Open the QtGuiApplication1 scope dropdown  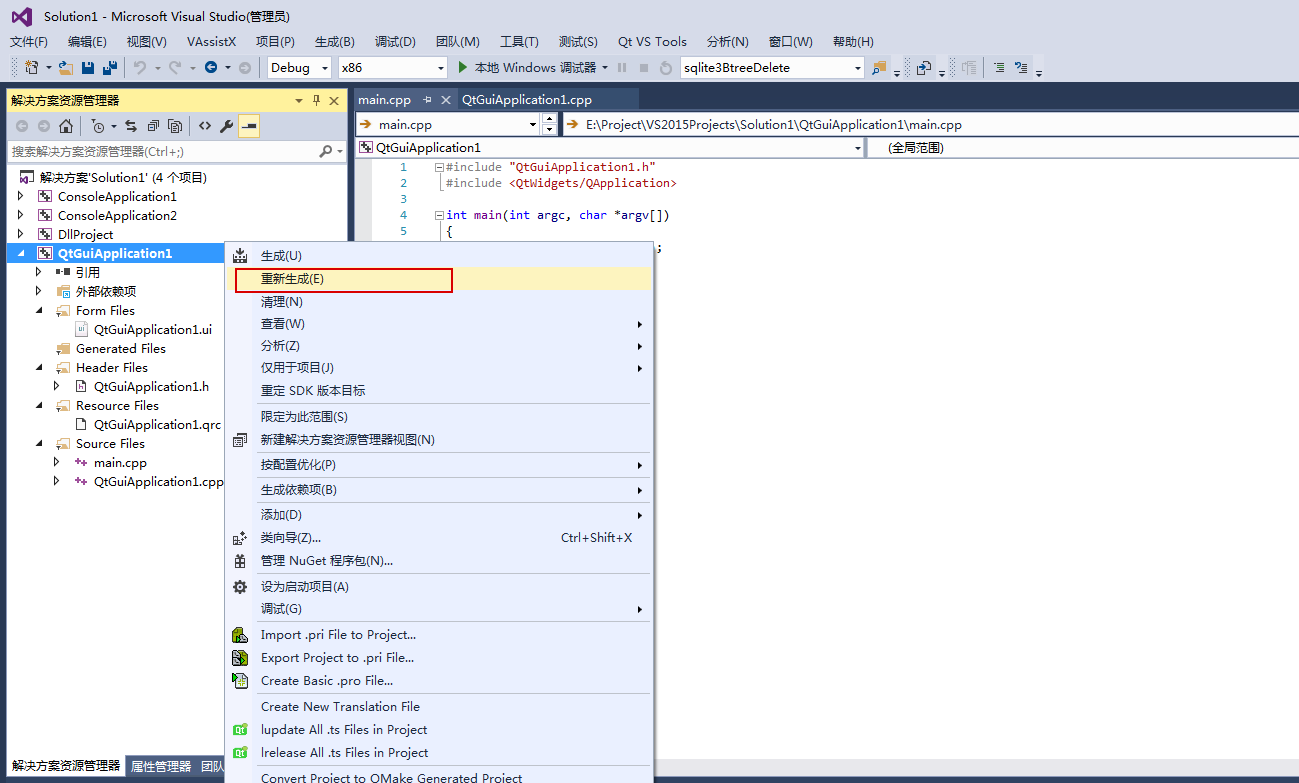click(x=857, y=148)
